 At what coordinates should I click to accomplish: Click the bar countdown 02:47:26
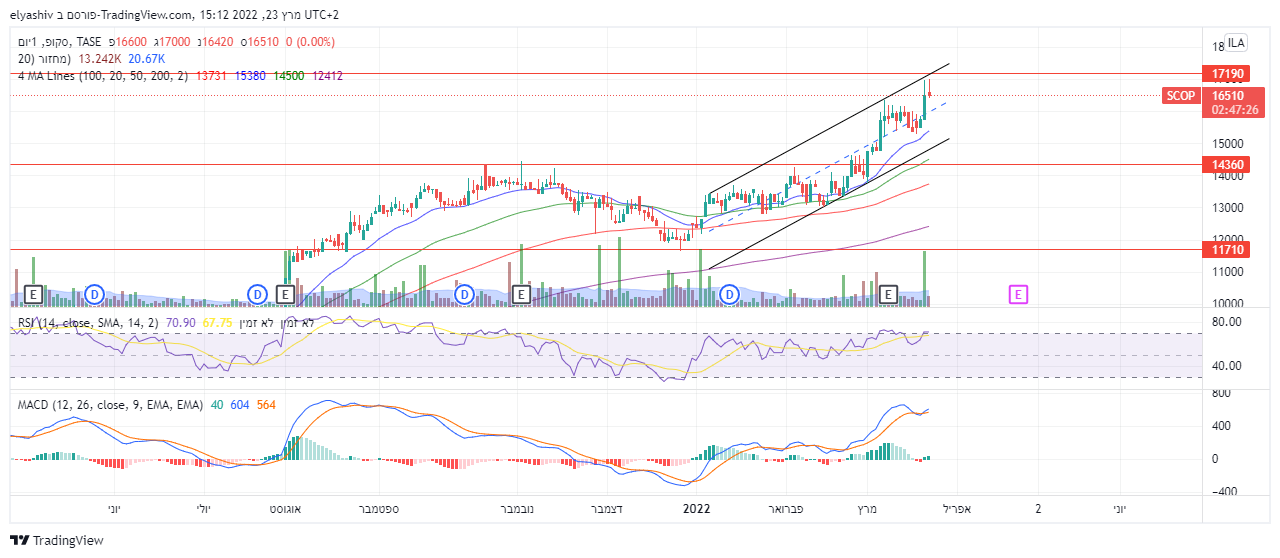(x=1234, y=110)
